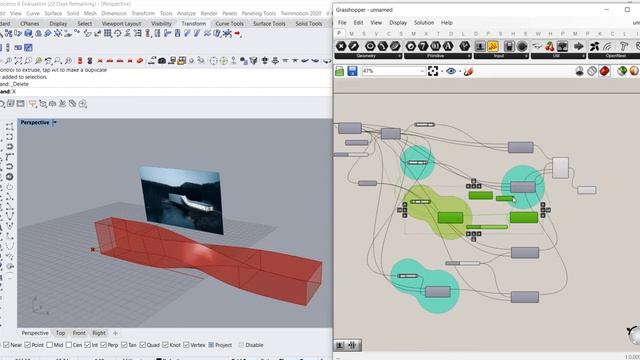640x360 pixels.
Task: Open the Grasshopper preview eye dropdown arrow
Action: [460, 71]
